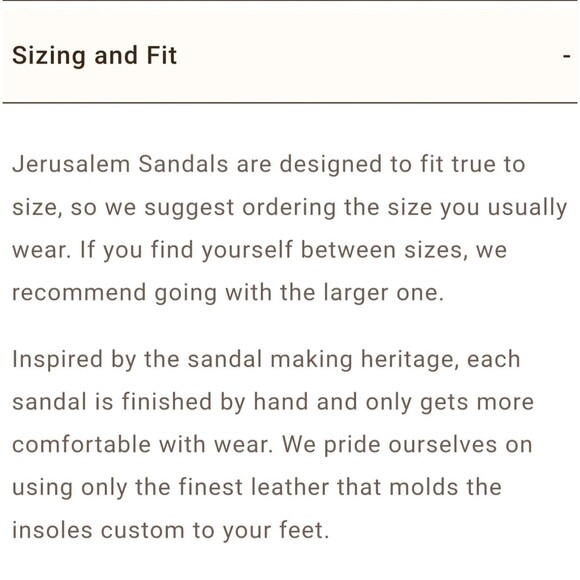Click the phrase 'sandal making heritage'
The image size is (580, 580).
321,360
